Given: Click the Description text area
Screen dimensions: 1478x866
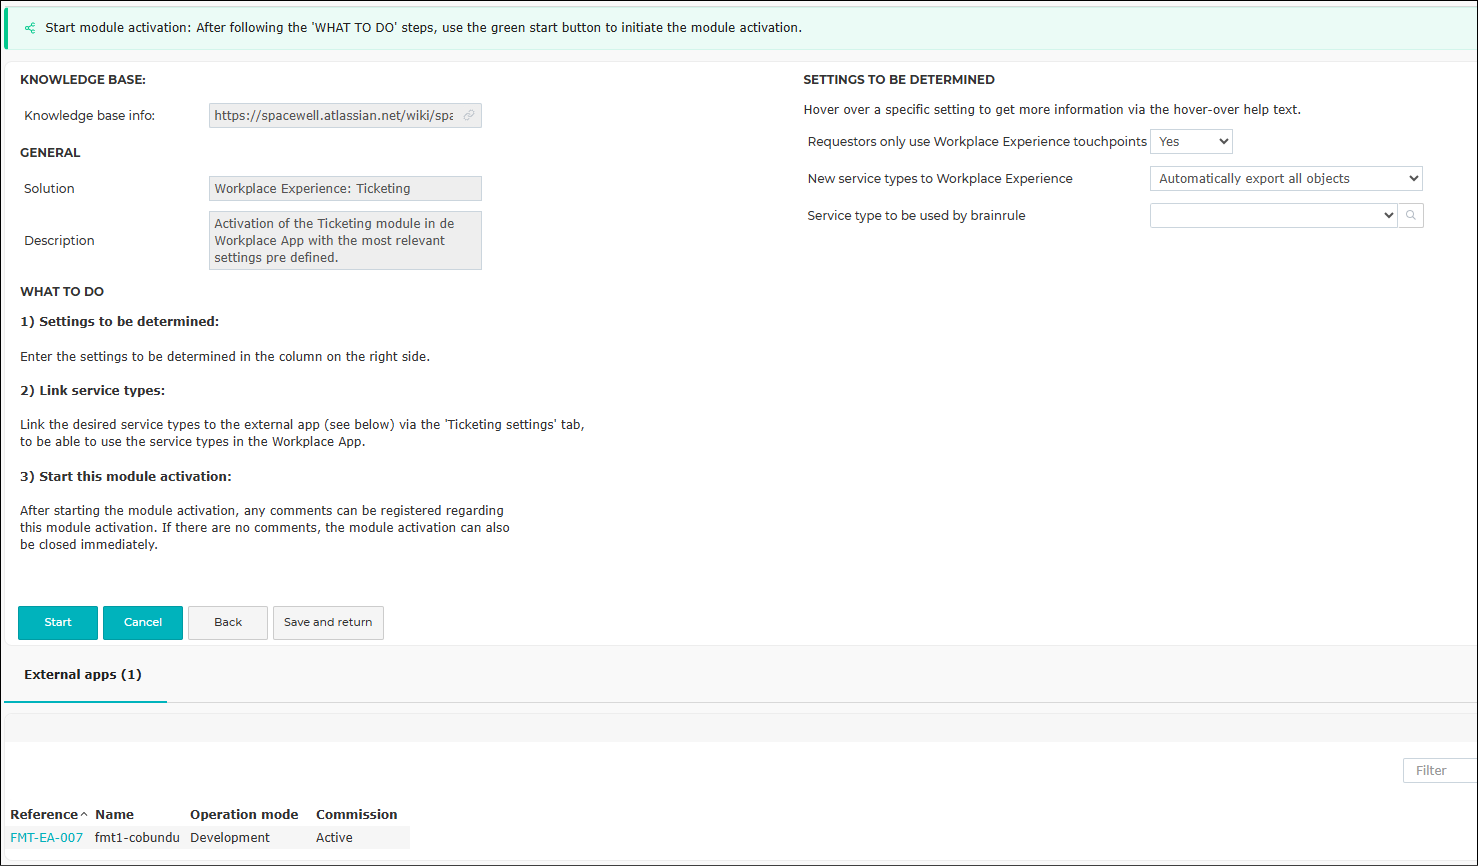Looking at the screenshot, I should [x=345, y=241].
